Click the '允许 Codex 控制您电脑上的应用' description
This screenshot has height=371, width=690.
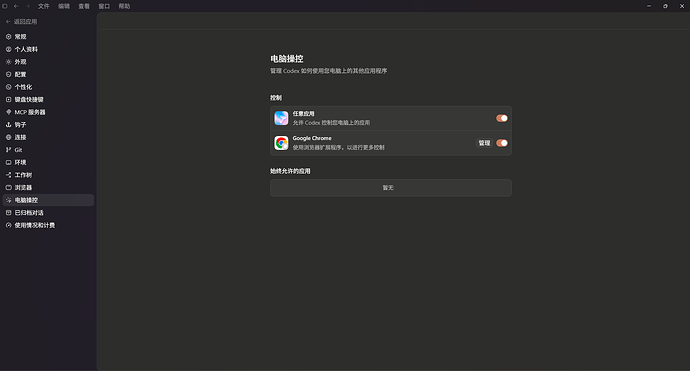pyautogui.click(x=331, y=123)
